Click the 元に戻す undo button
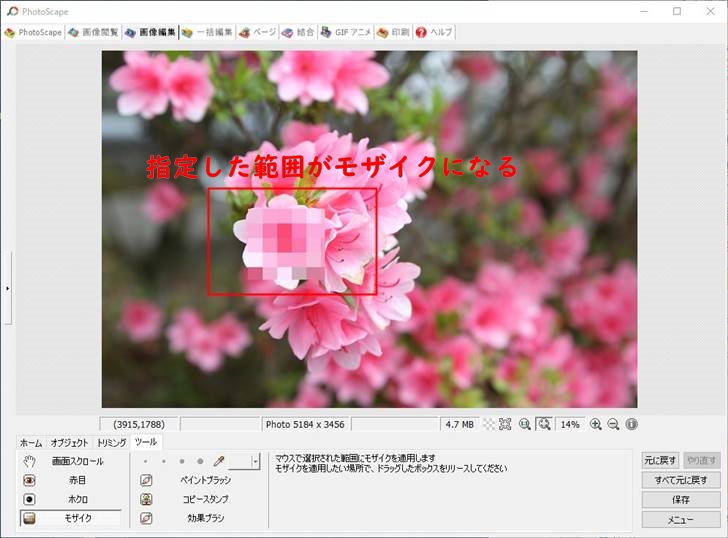The height and width of the screenshot is (538, 728). click(661, 460)
